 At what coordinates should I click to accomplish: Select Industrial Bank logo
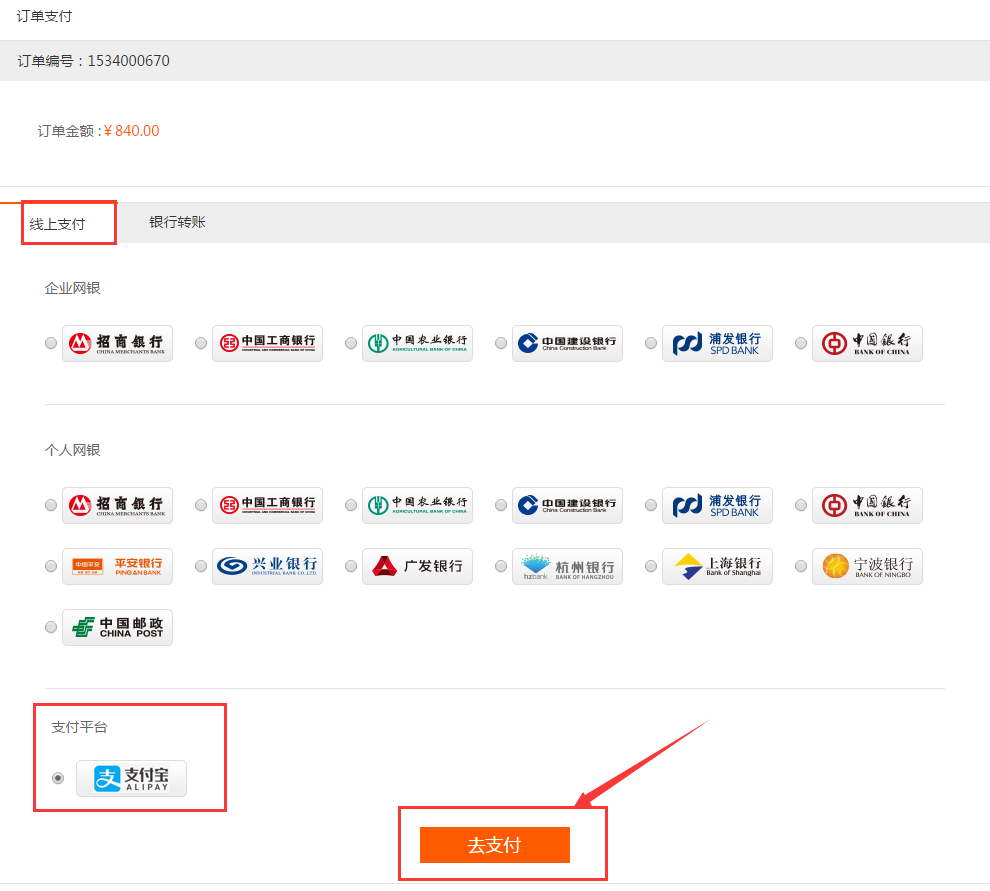coord(267,566)
